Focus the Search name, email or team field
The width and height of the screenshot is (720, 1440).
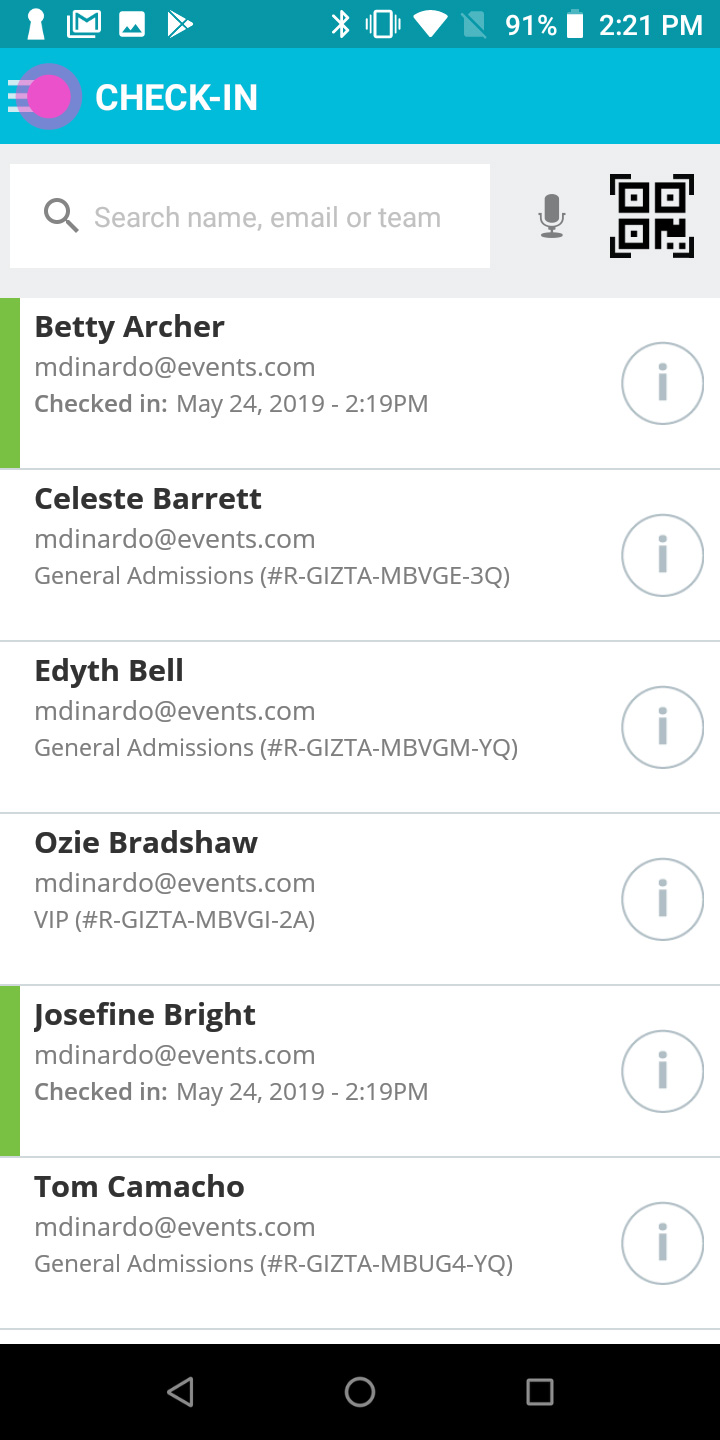pyautogui.click(x=250, y=216)
